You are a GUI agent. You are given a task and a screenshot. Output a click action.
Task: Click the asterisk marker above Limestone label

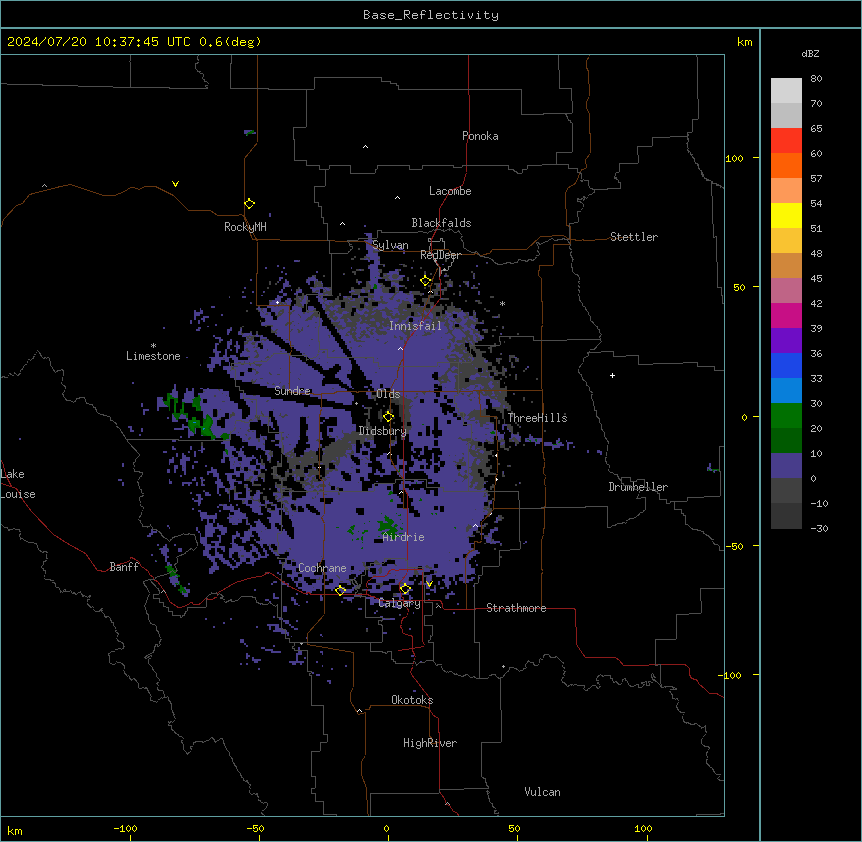pos(153,346)
